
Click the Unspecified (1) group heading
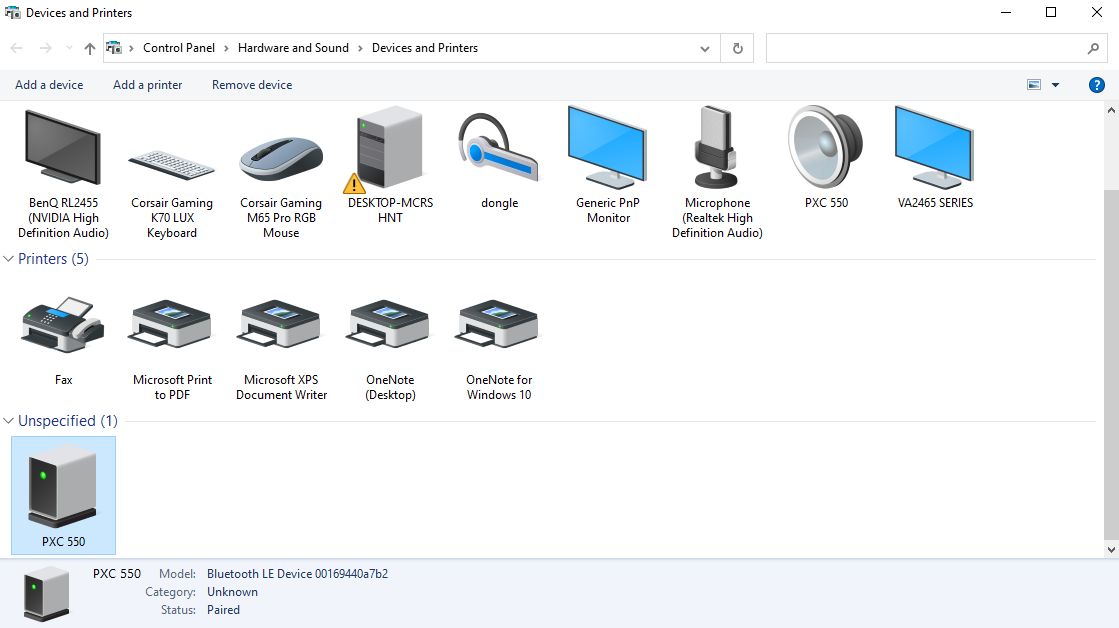[68, 421]
